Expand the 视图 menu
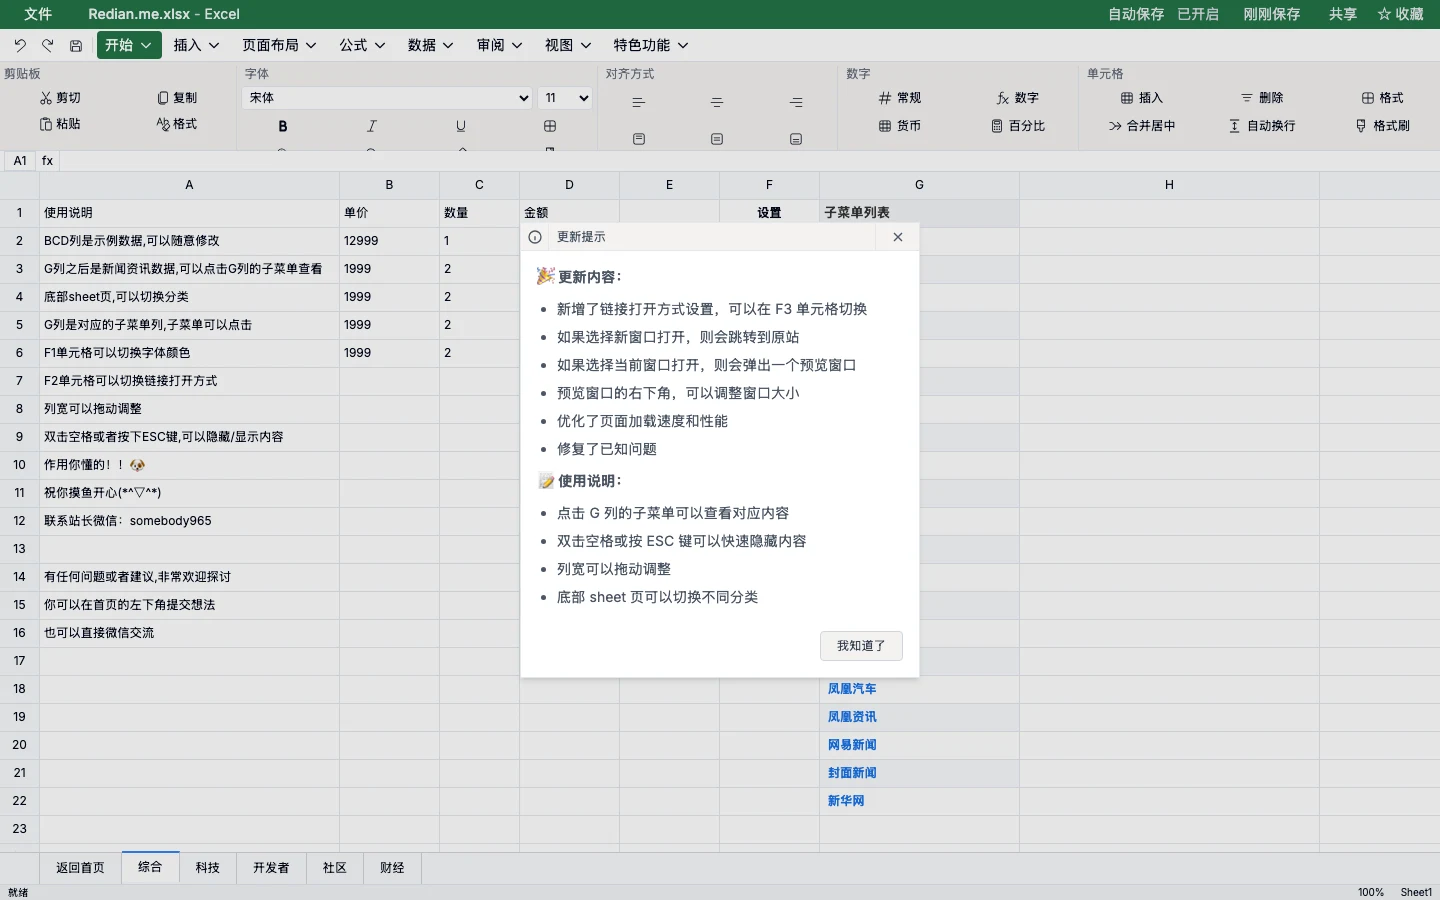 pos(568,45)
